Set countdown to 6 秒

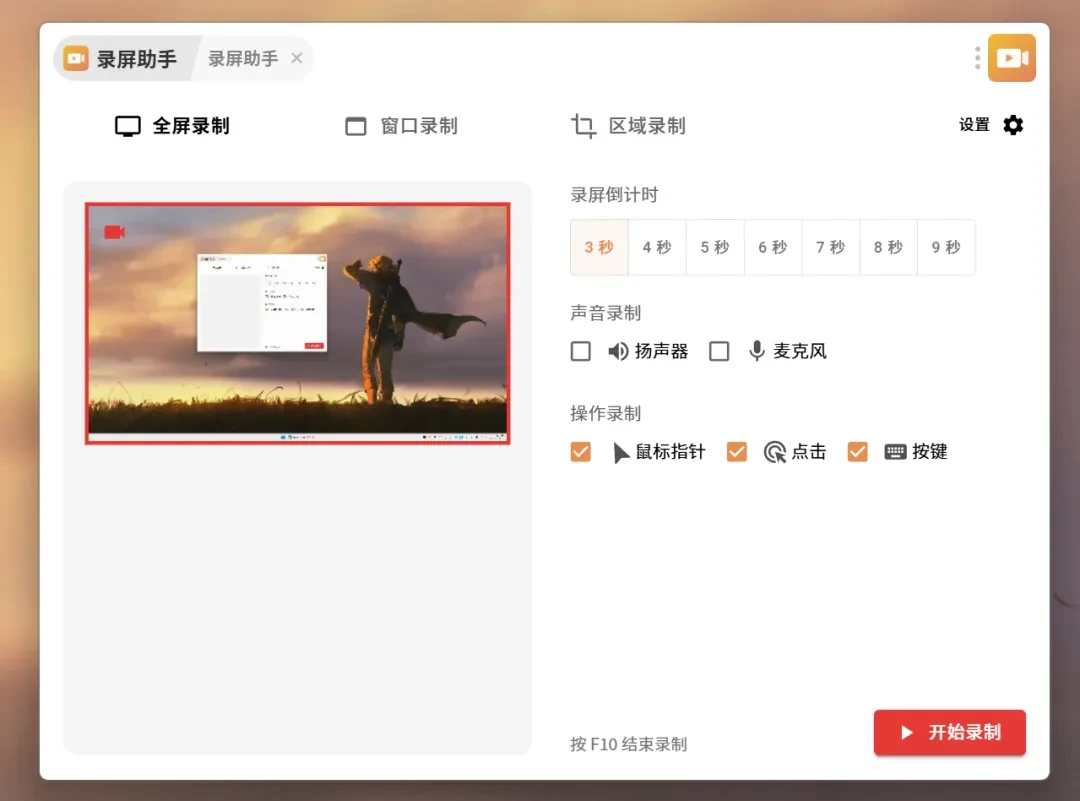[773, 247]
